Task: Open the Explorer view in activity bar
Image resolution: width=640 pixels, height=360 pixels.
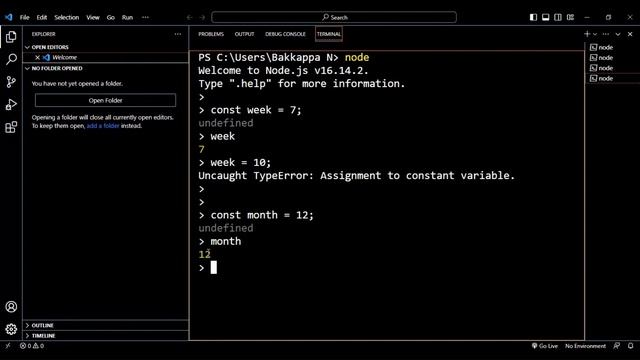Action: [x=11, y=37]
